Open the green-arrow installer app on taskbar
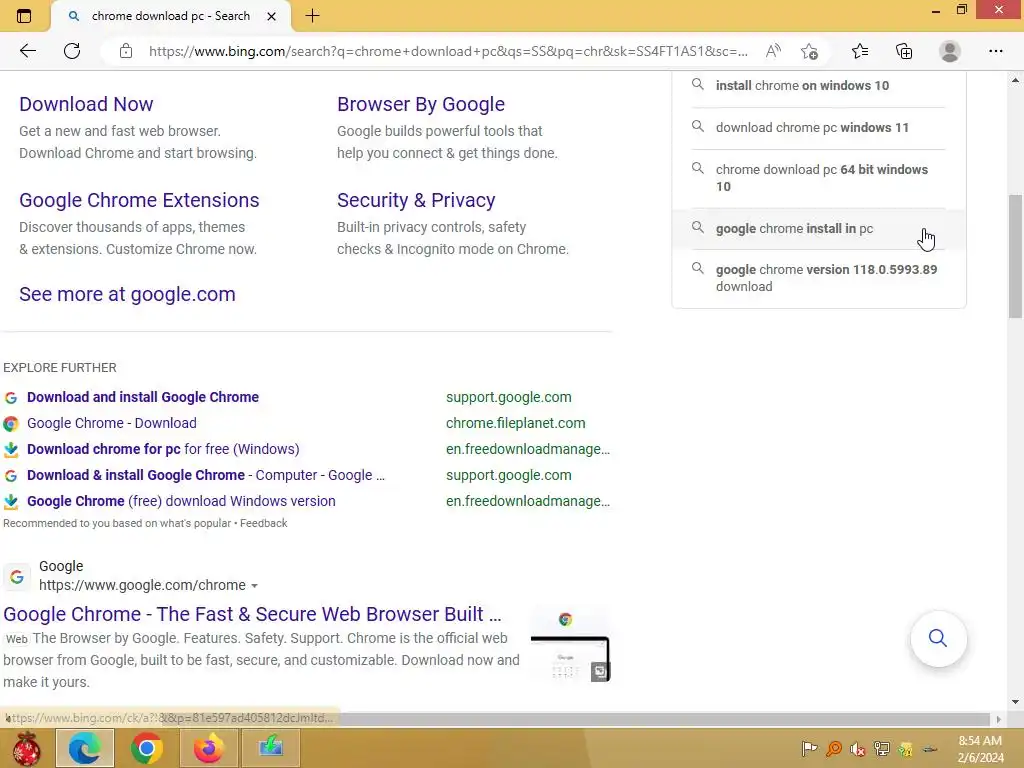 [x=270, y=748]
